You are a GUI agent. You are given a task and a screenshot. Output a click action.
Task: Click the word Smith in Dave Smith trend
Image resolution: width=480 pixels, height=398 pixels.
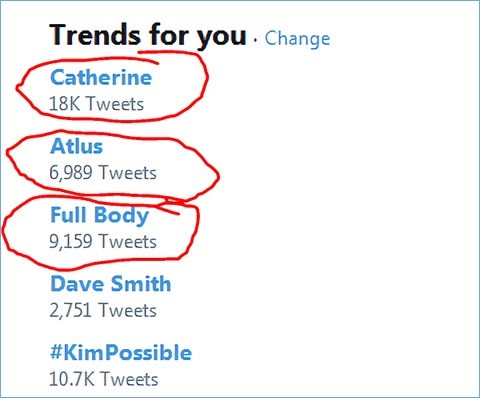click(x=141, y=284)
